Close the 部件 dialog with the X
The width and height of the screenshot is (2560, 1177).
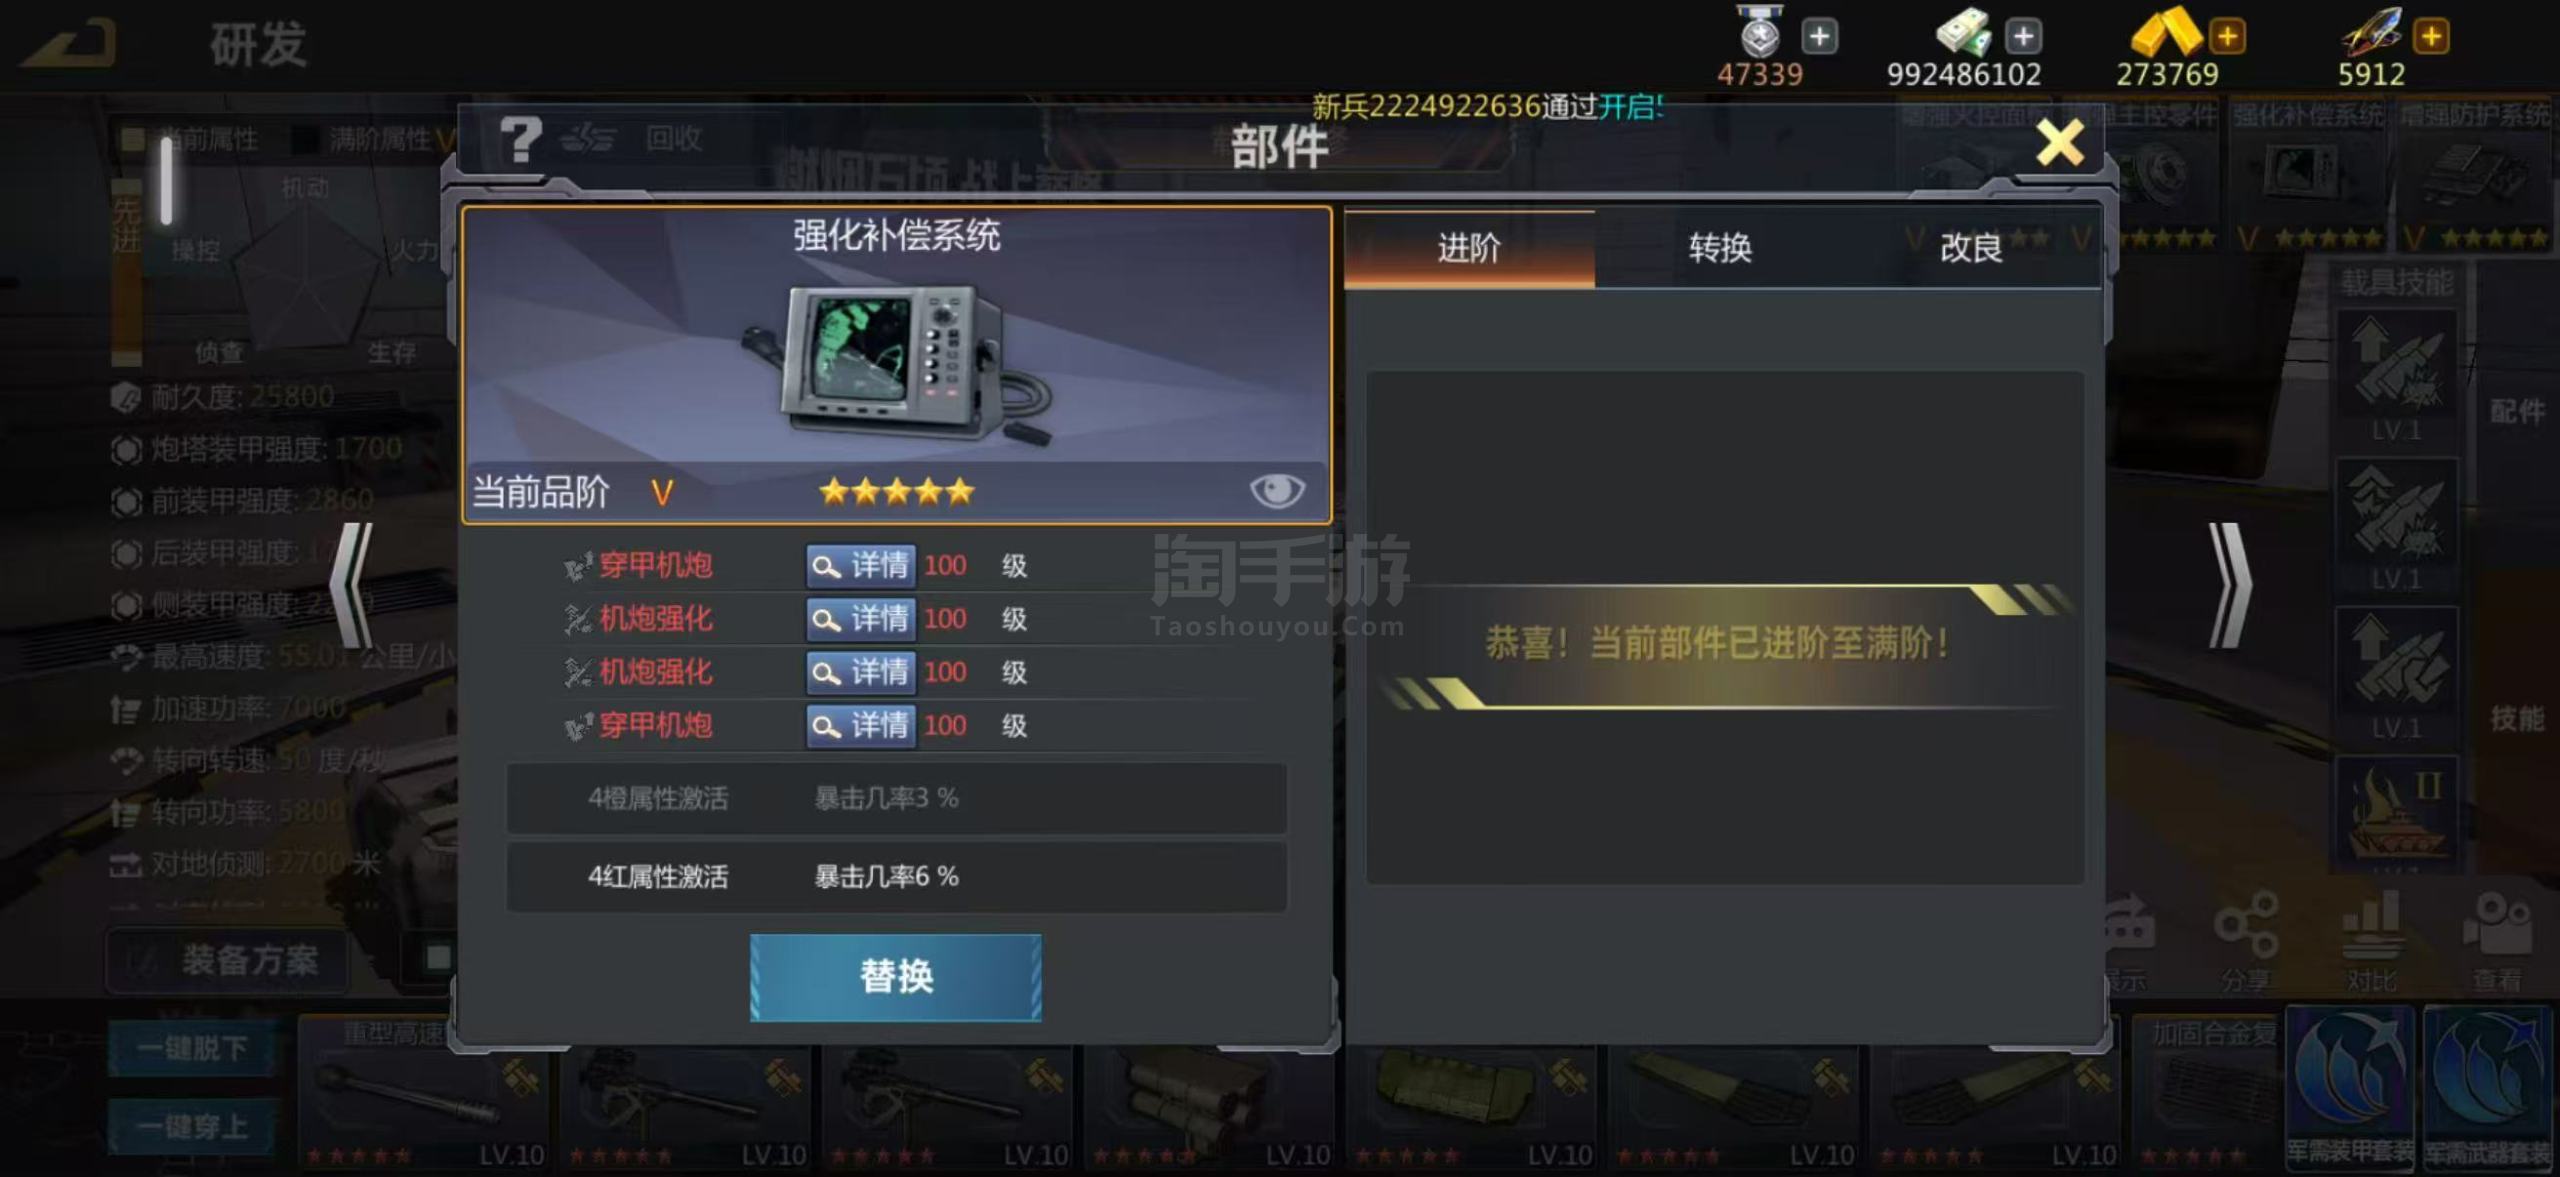2060,143
